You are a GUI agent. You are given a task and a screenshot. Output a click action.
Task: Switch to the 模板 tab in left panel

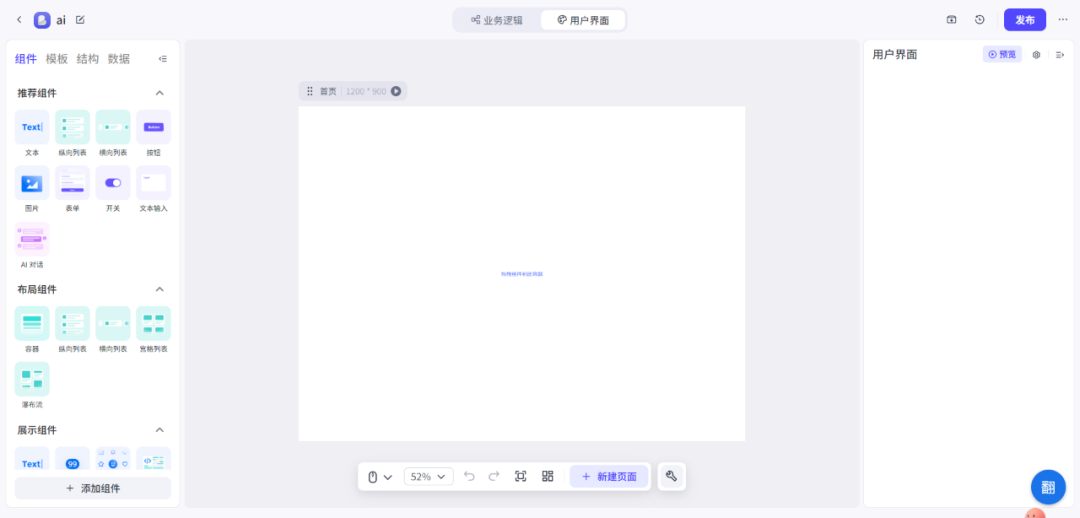point(57,59)
